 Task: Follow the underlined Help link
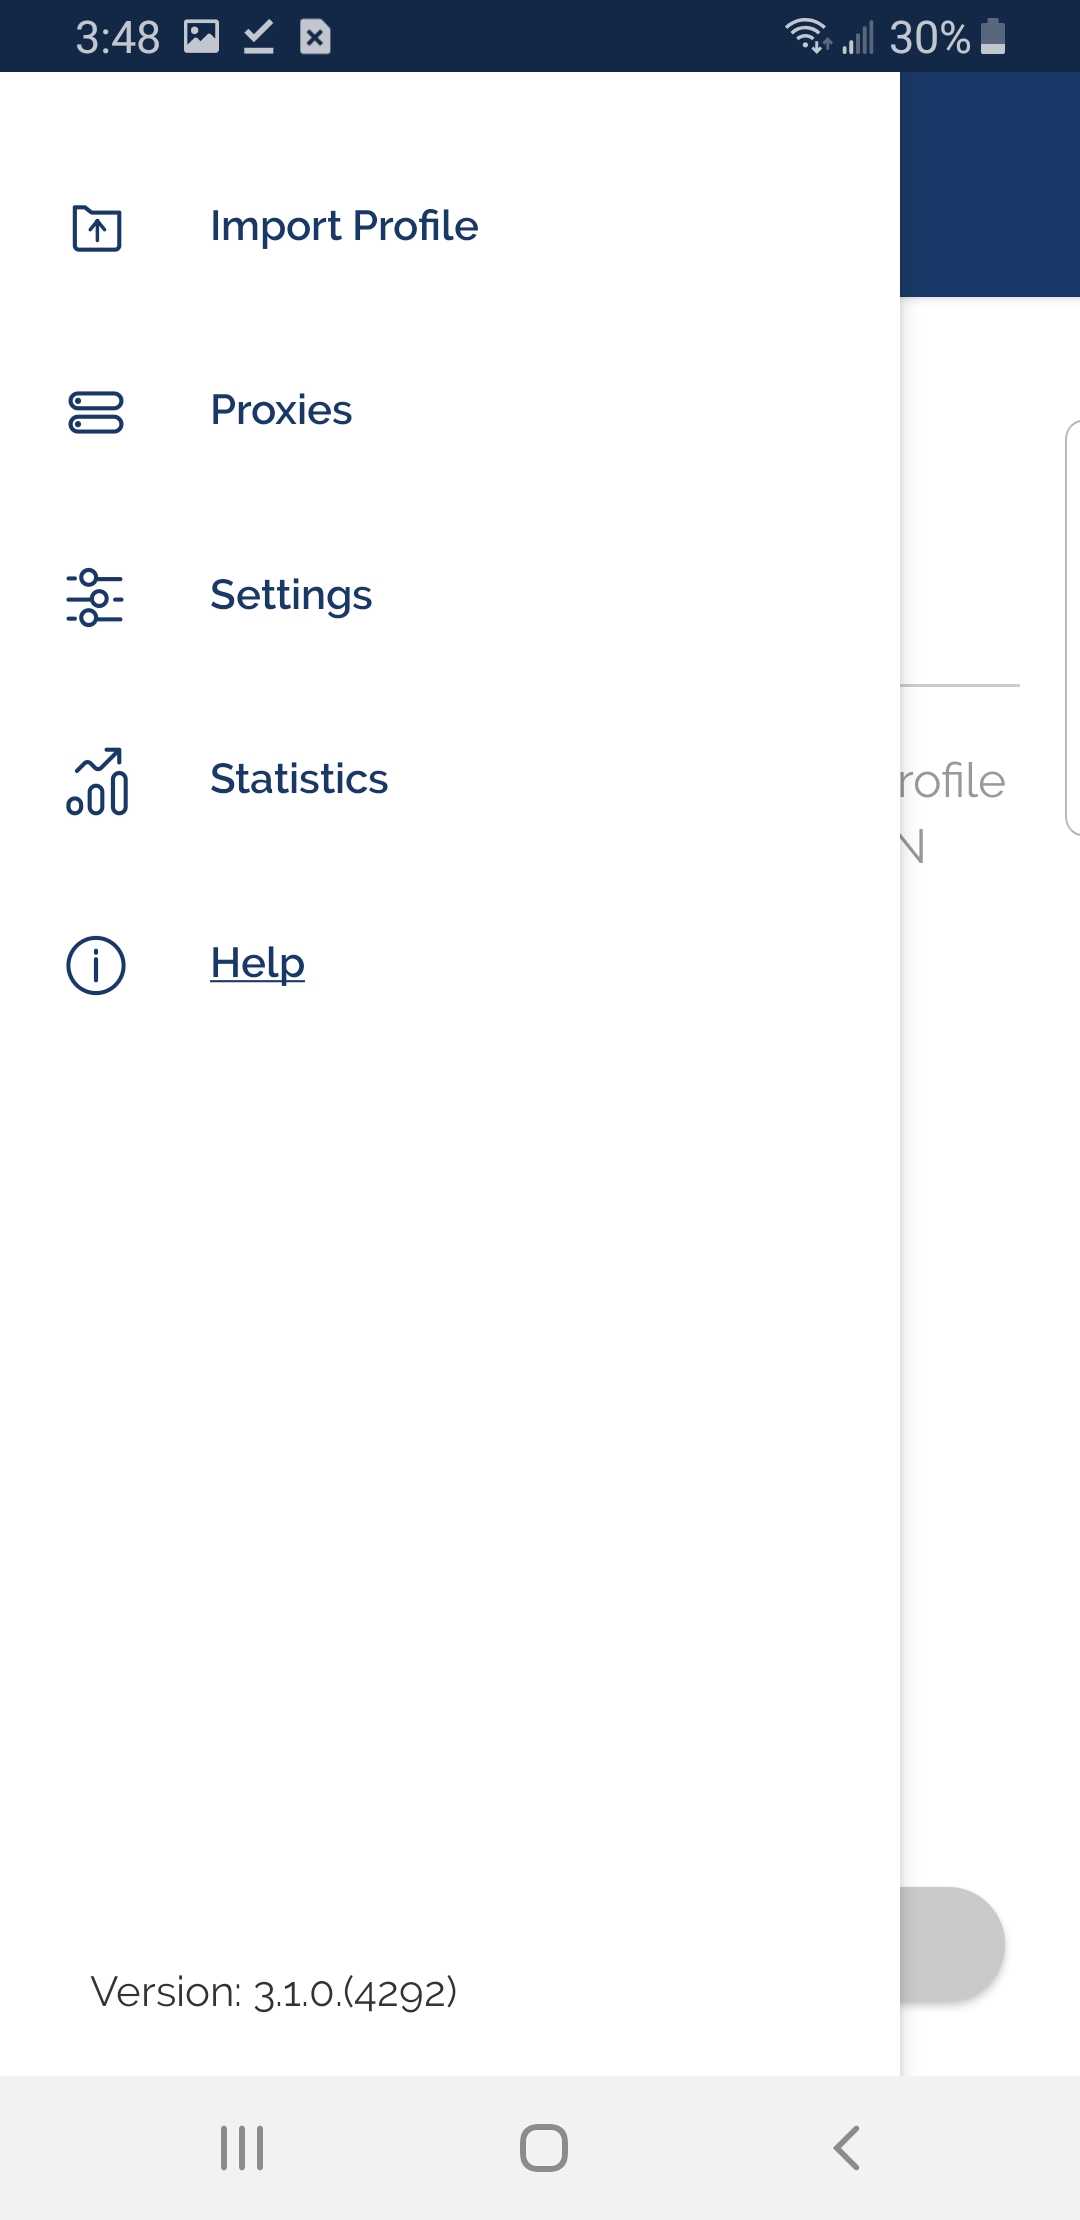pyautogui.click(x=257, y=963)
